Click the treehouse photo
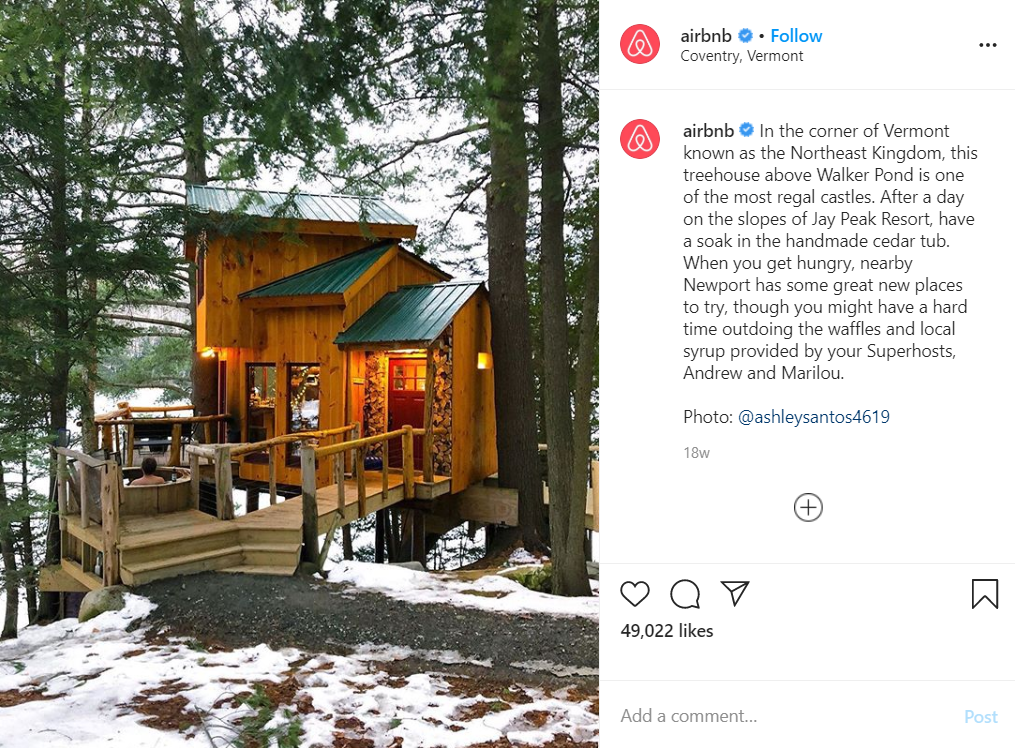 point(299,374)
